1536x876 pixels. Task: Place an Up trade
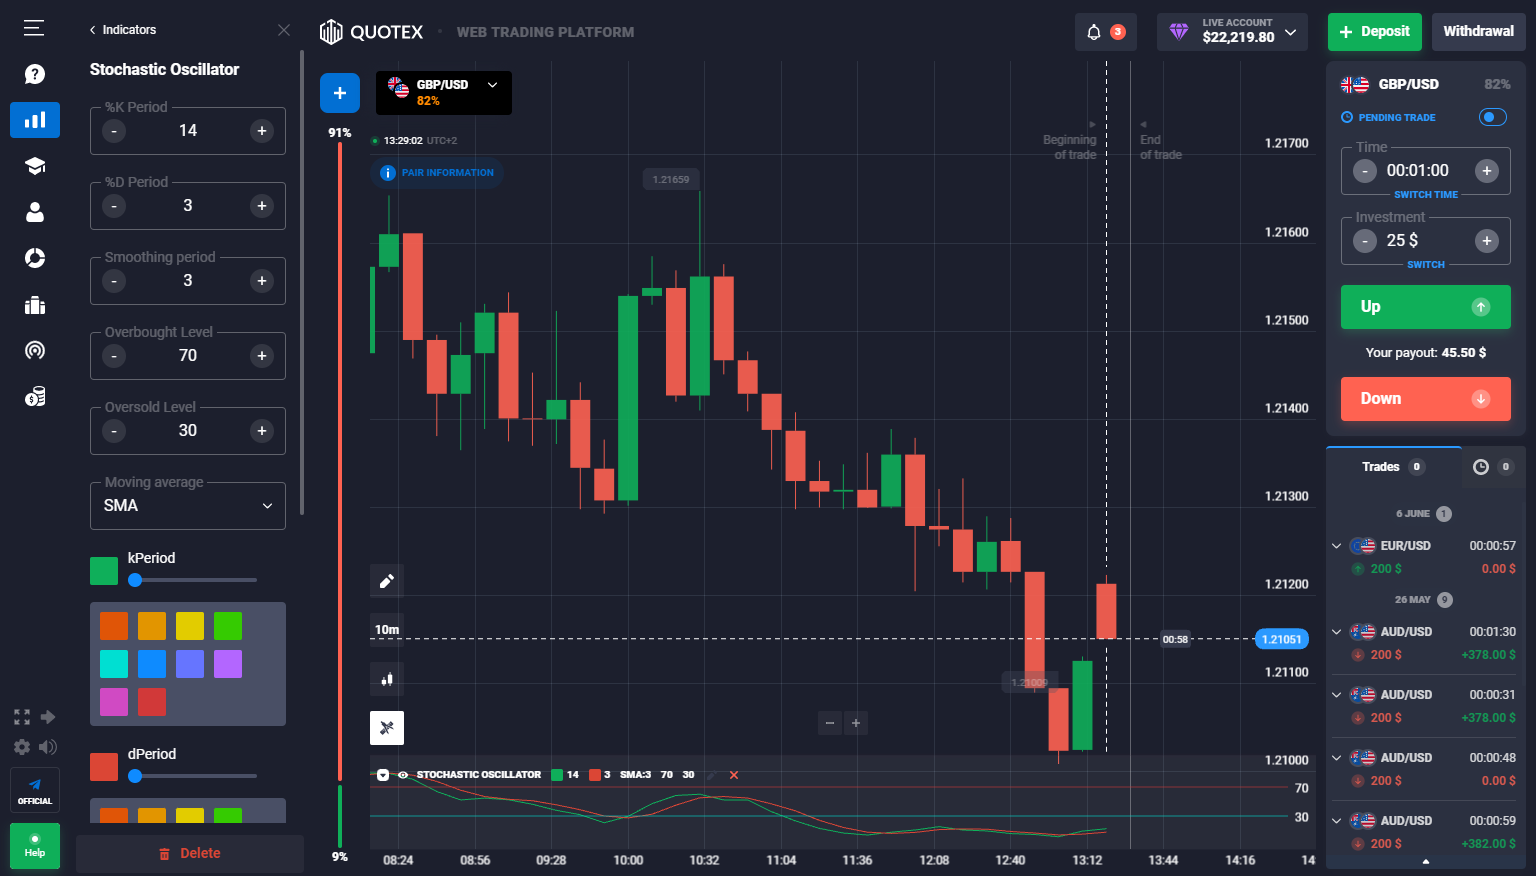1426,307
